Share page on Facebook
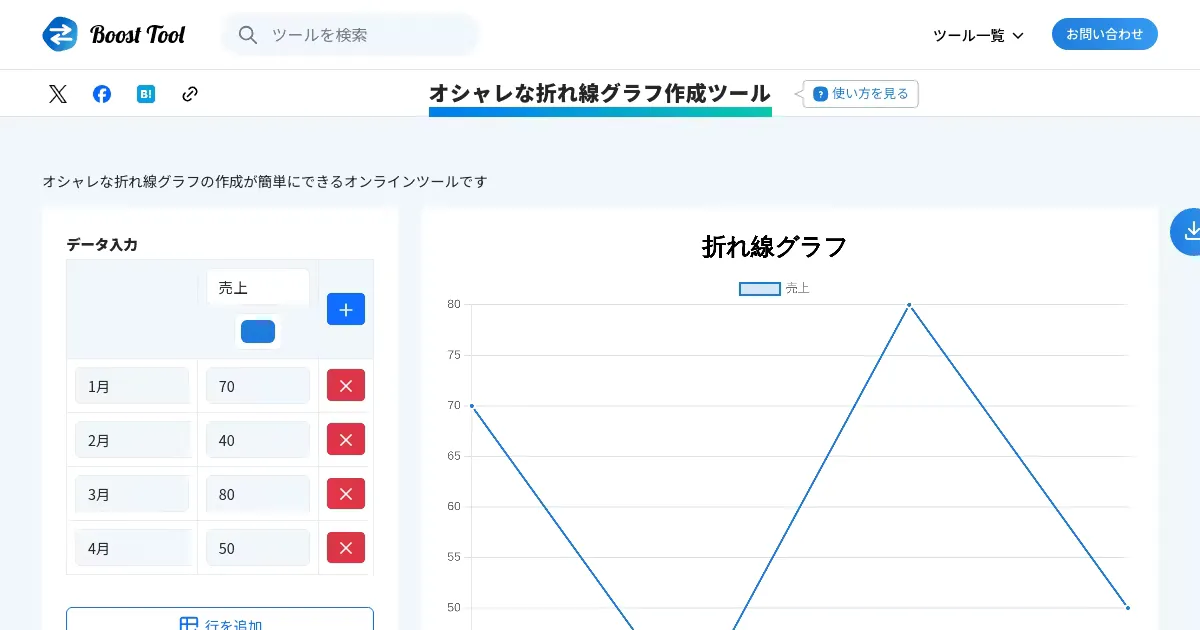 coord(102,94)
